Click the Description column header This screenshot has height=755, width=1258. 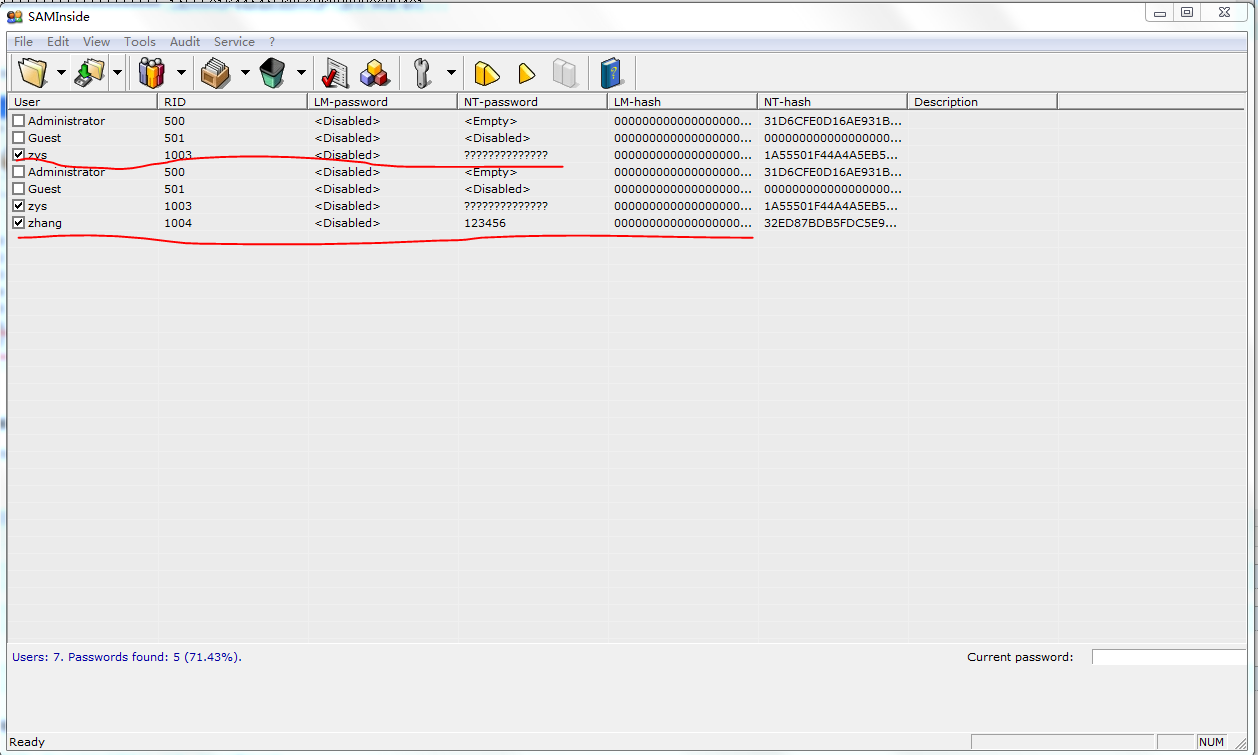coord(982,102)
